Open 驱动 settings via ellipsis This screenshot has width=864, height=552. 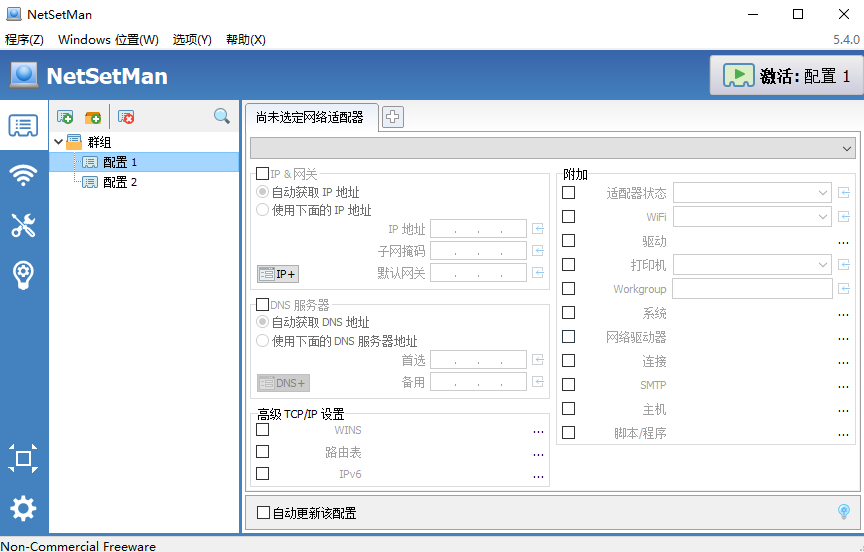point(843,243)
